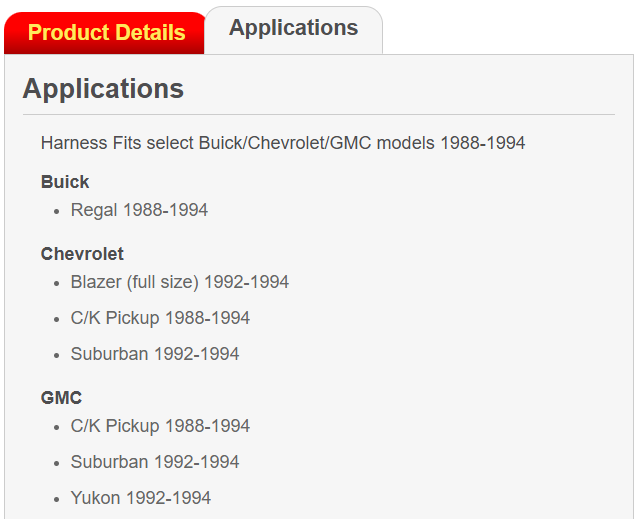Open the Product Details tab
The width and height of the screenshot is (643, 519).
[104, 33]
